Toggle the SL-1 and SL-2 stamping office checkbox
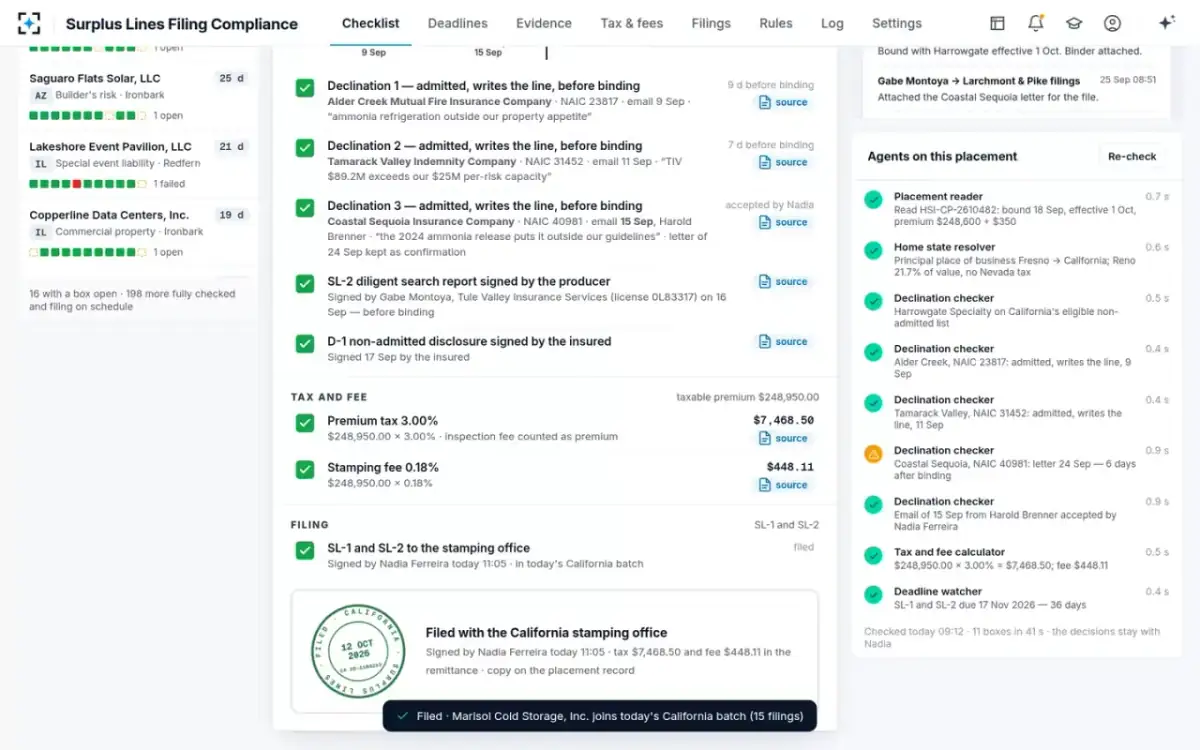The width and height of the screenshot is (1200, 750). point(305,550)
